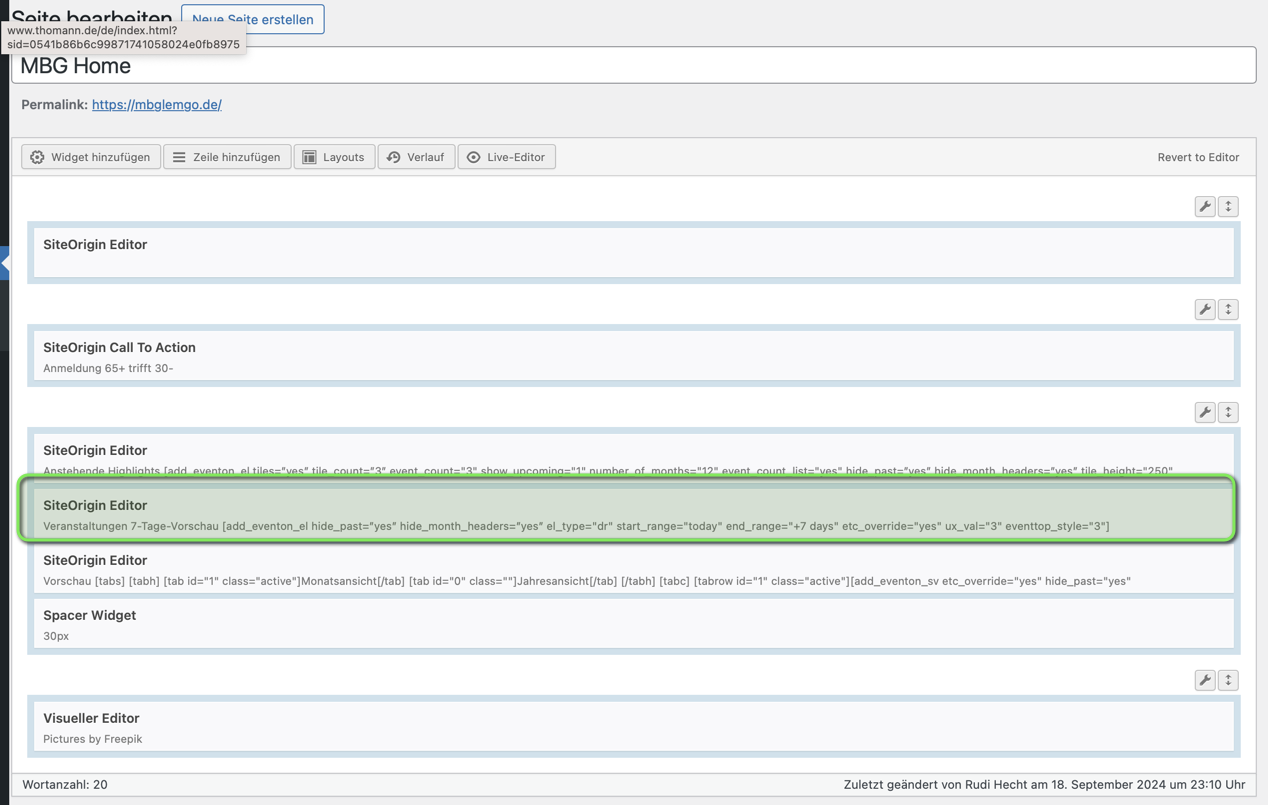Select the SiteOrigin Call To Action widget

click(634, 356)
